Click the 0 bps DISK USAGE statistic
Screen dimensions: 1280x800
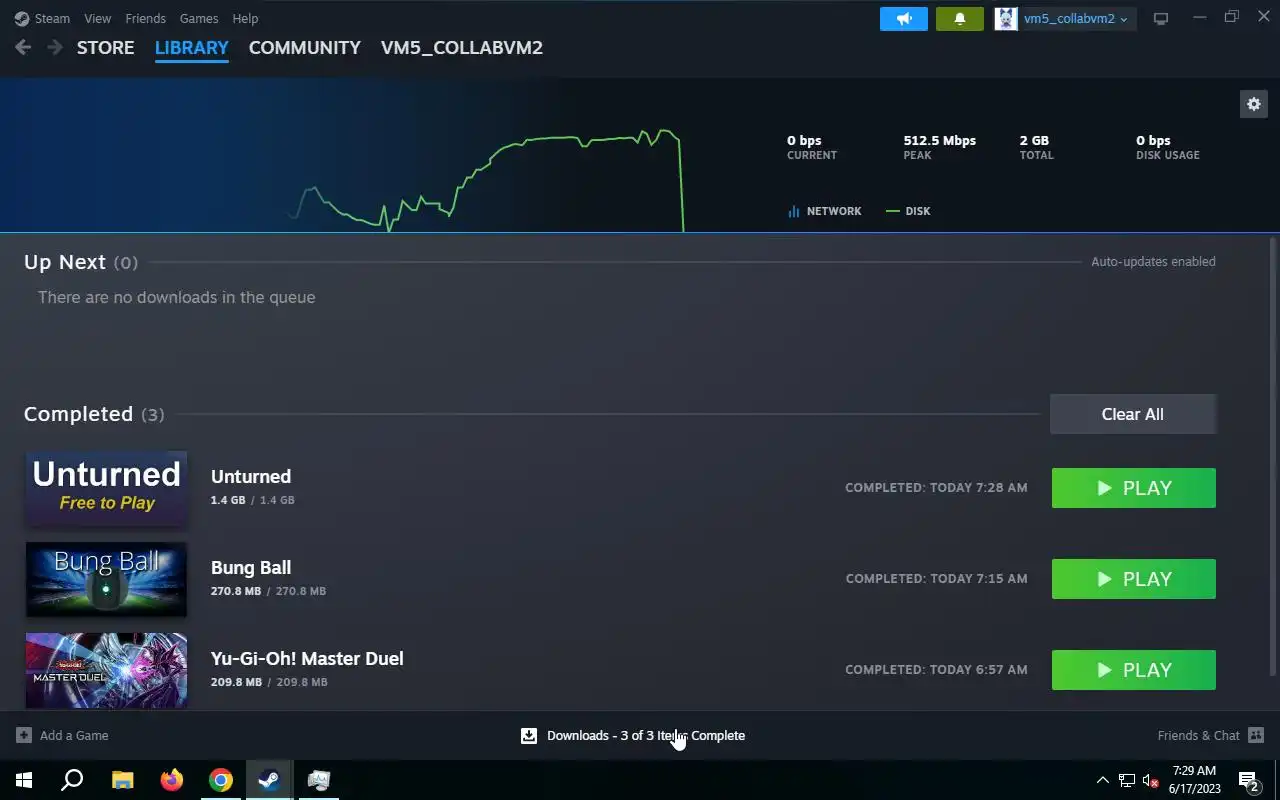point(1168,147)
